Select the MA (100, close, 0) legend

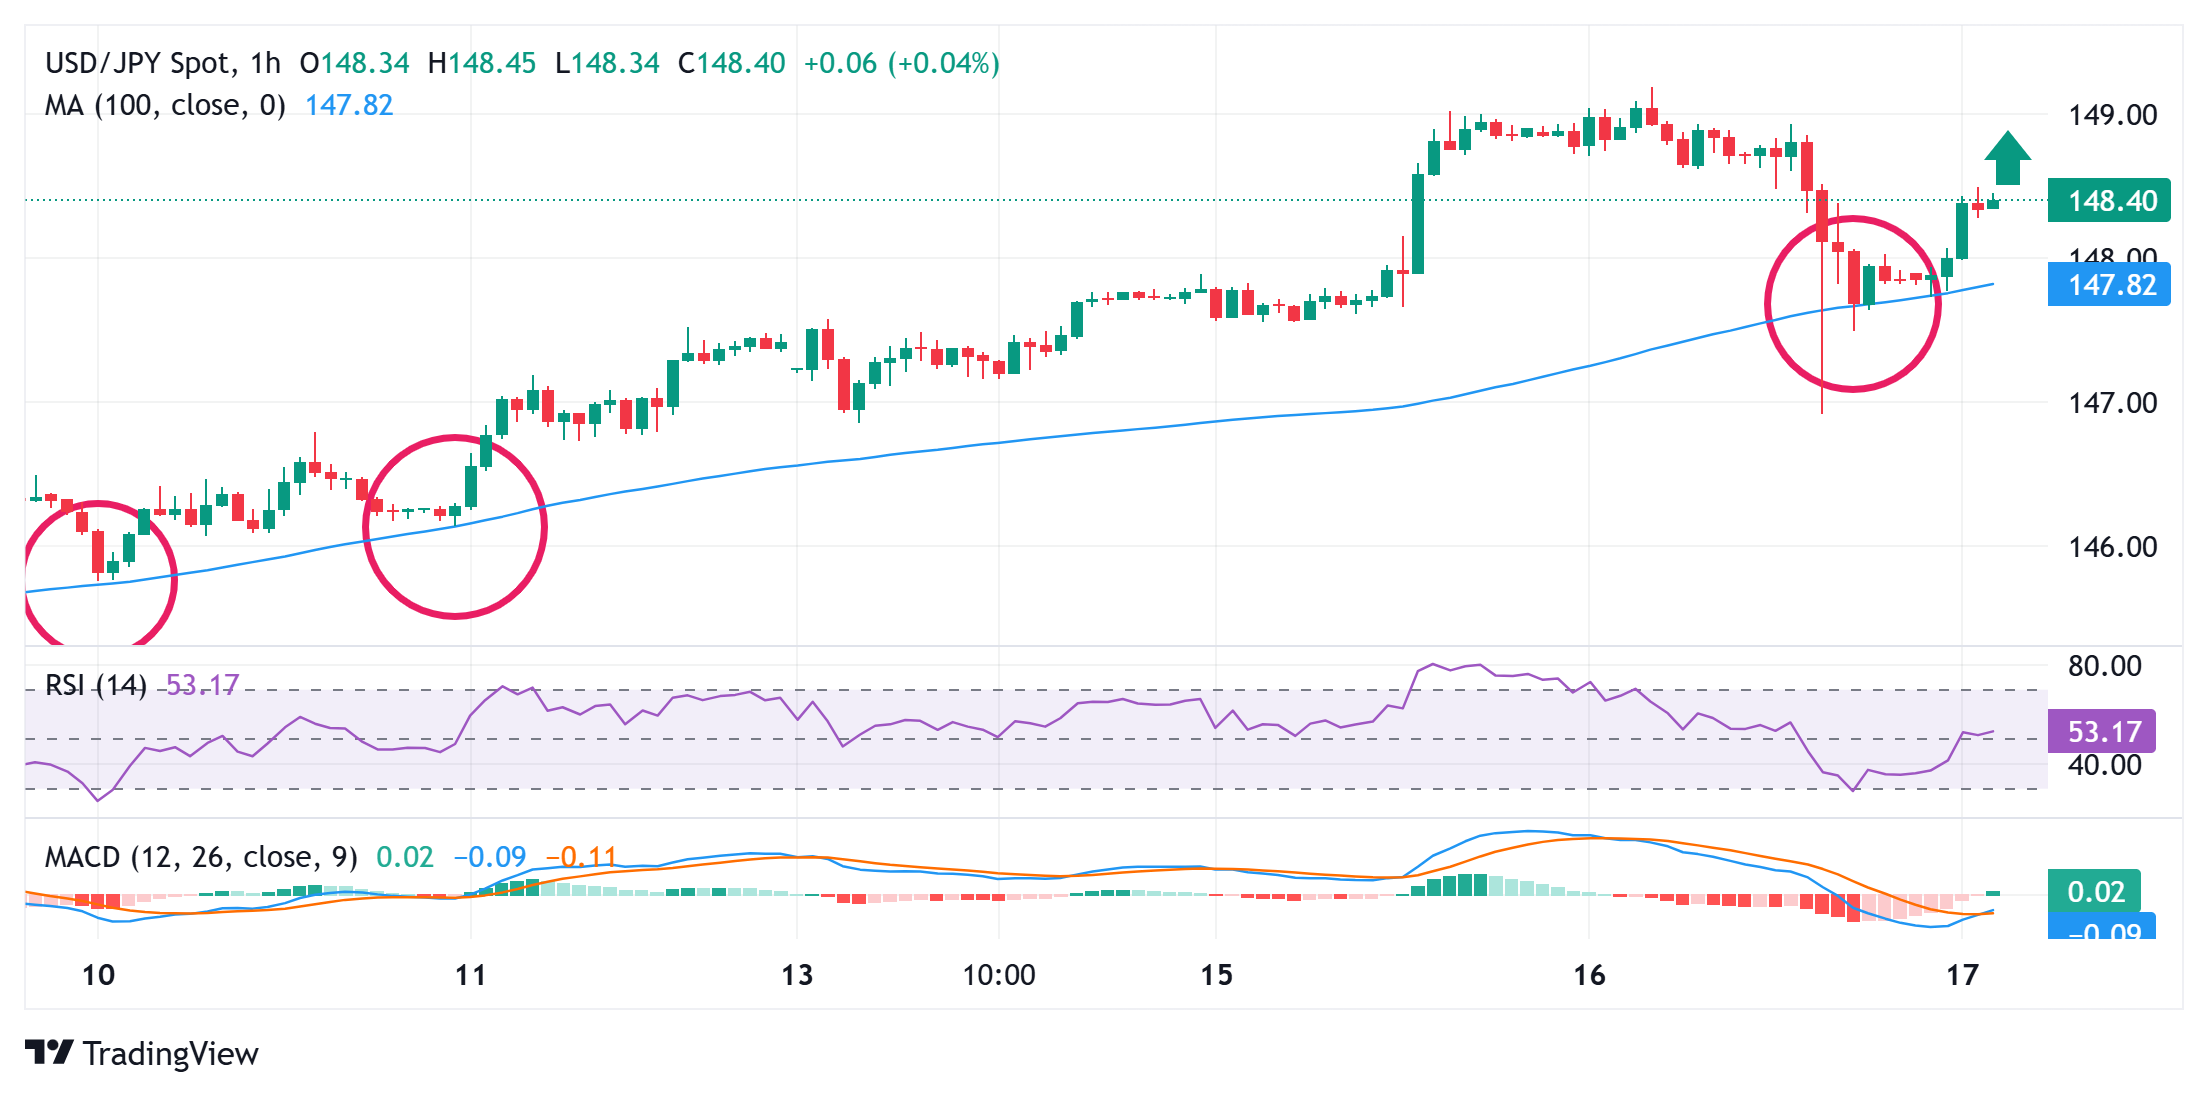tap(165, 105)
